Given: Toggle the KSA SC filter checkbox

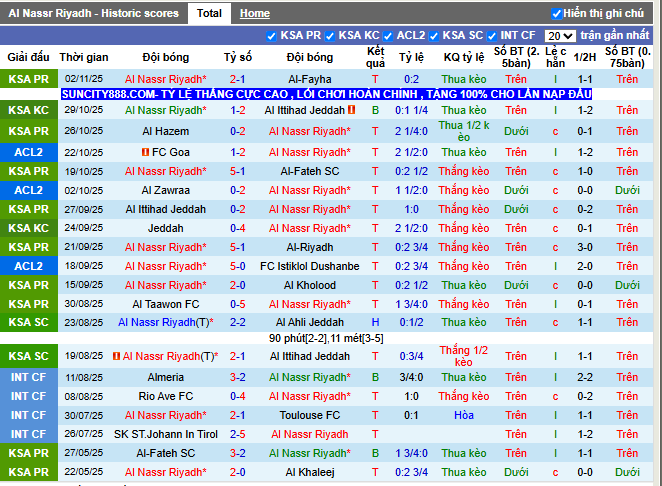Looking at the screenshot, I should (434, 36).
